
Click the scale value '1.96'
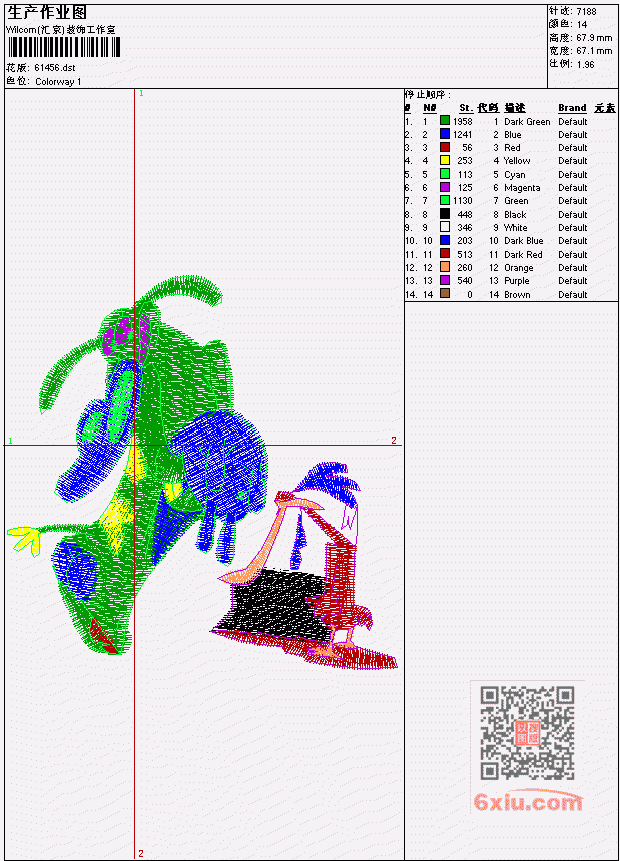click(585, 64)
